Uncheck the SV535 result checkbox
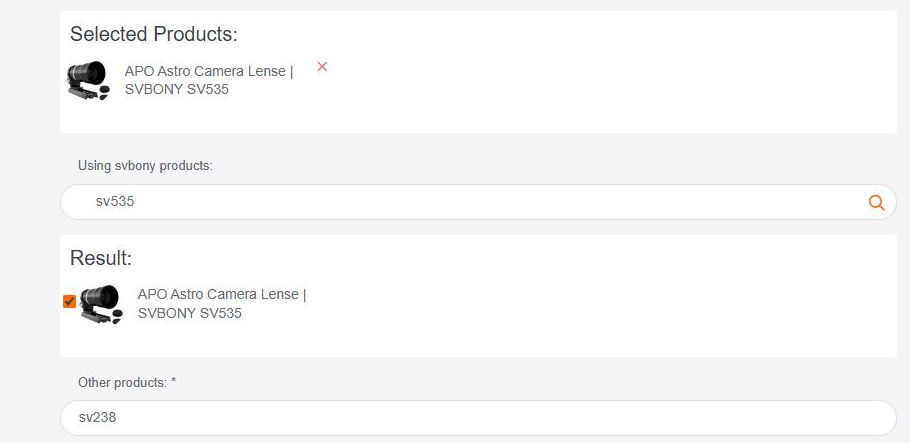 [69, 301]
